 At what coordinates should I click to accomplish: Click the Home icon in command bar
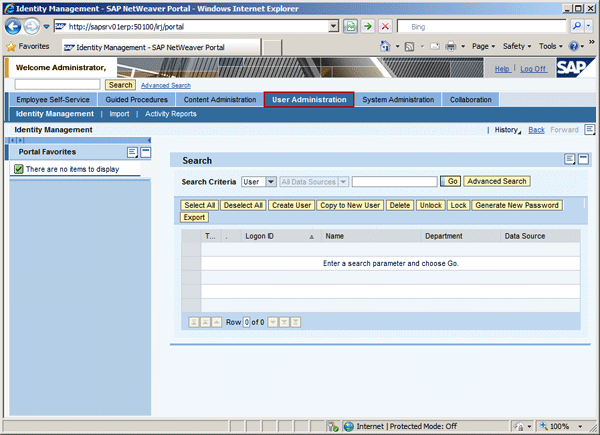click(385, 46)
